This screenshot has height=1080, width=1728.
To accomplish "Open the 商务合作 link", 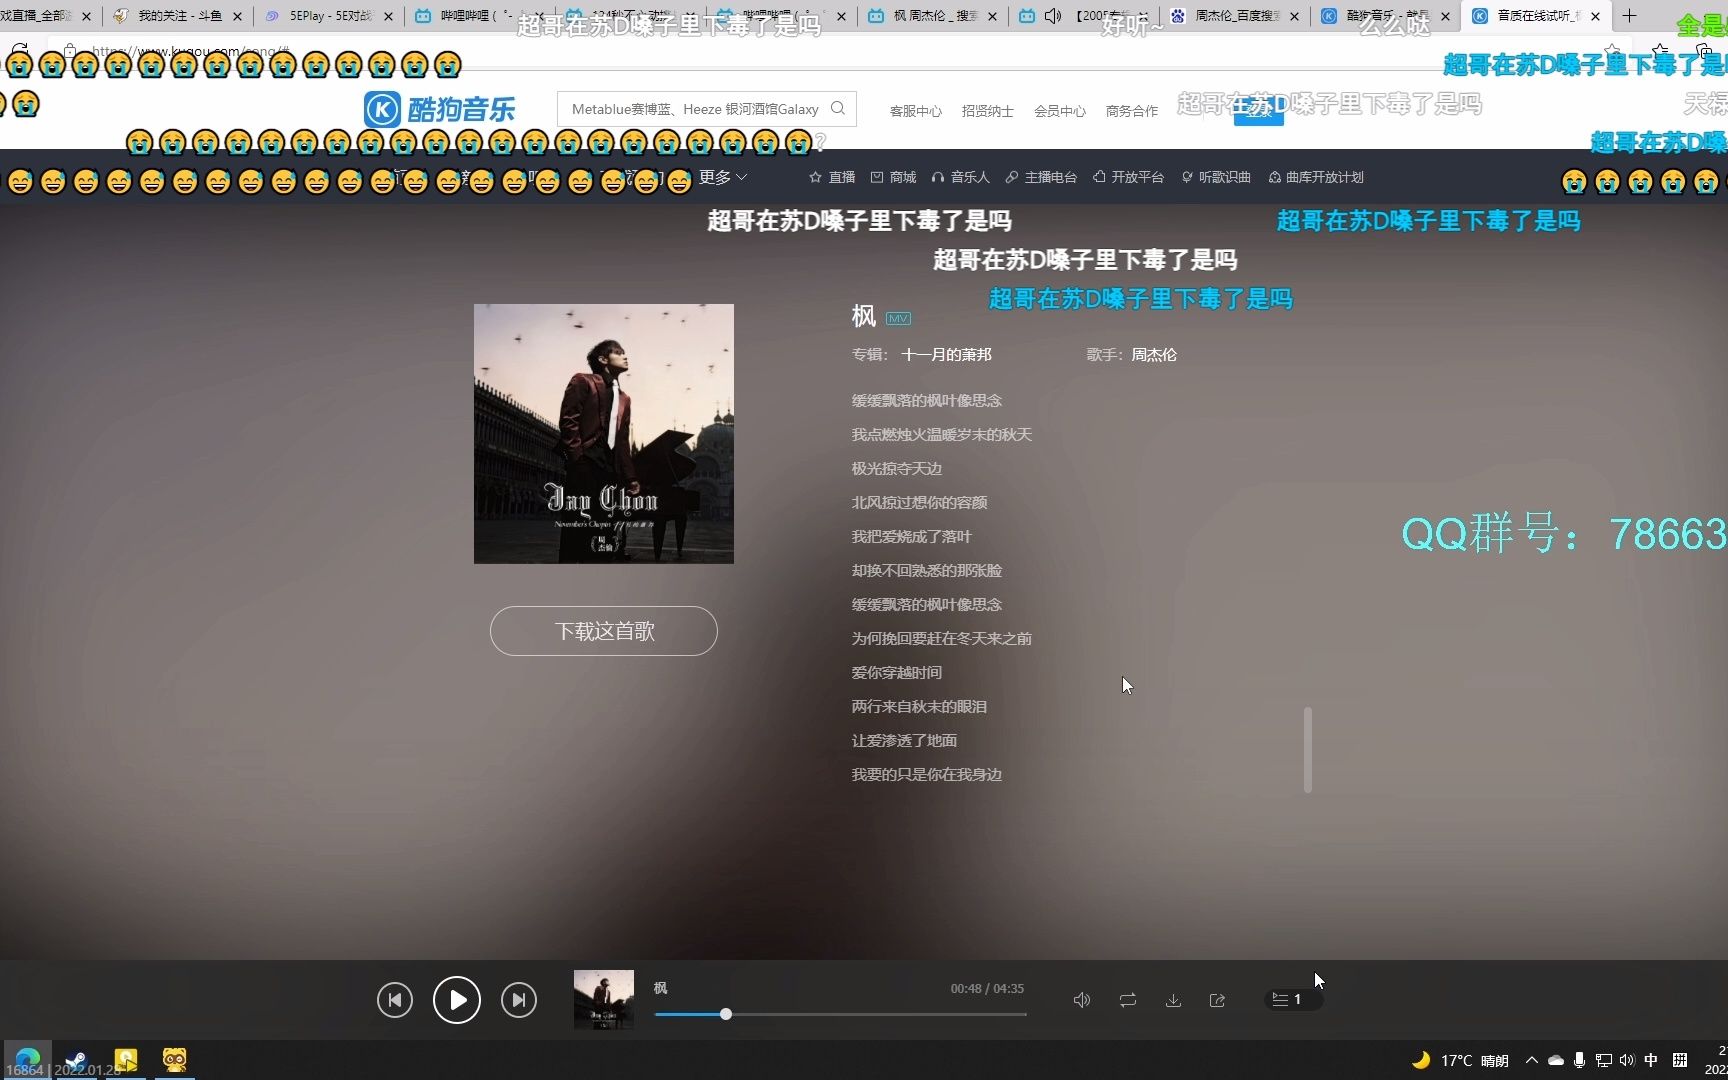I will [1132, 111].
